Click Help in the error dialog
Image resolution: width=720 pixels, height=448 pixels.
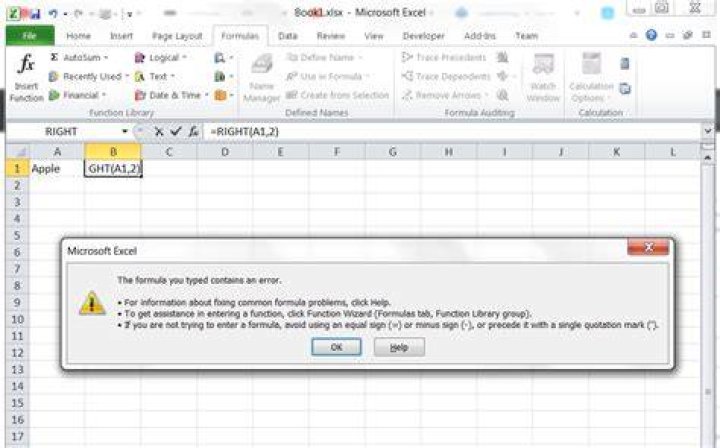point(399,347)
